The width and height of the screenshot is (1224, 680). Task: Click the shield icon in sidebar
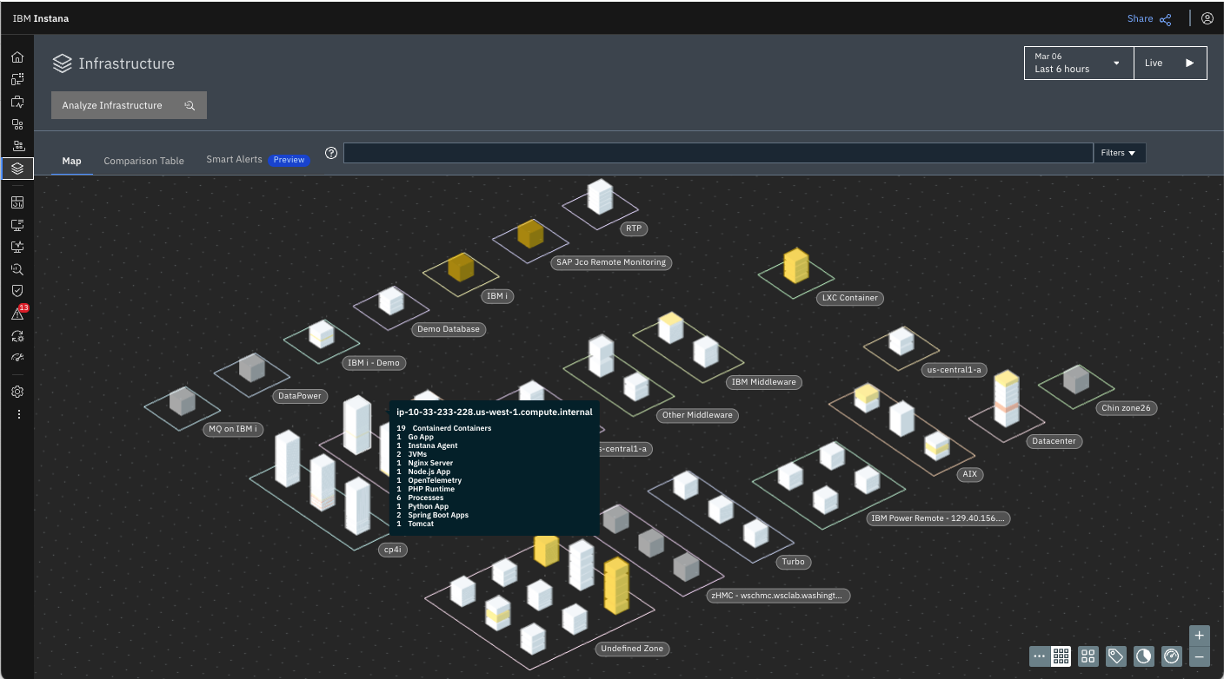17,290
